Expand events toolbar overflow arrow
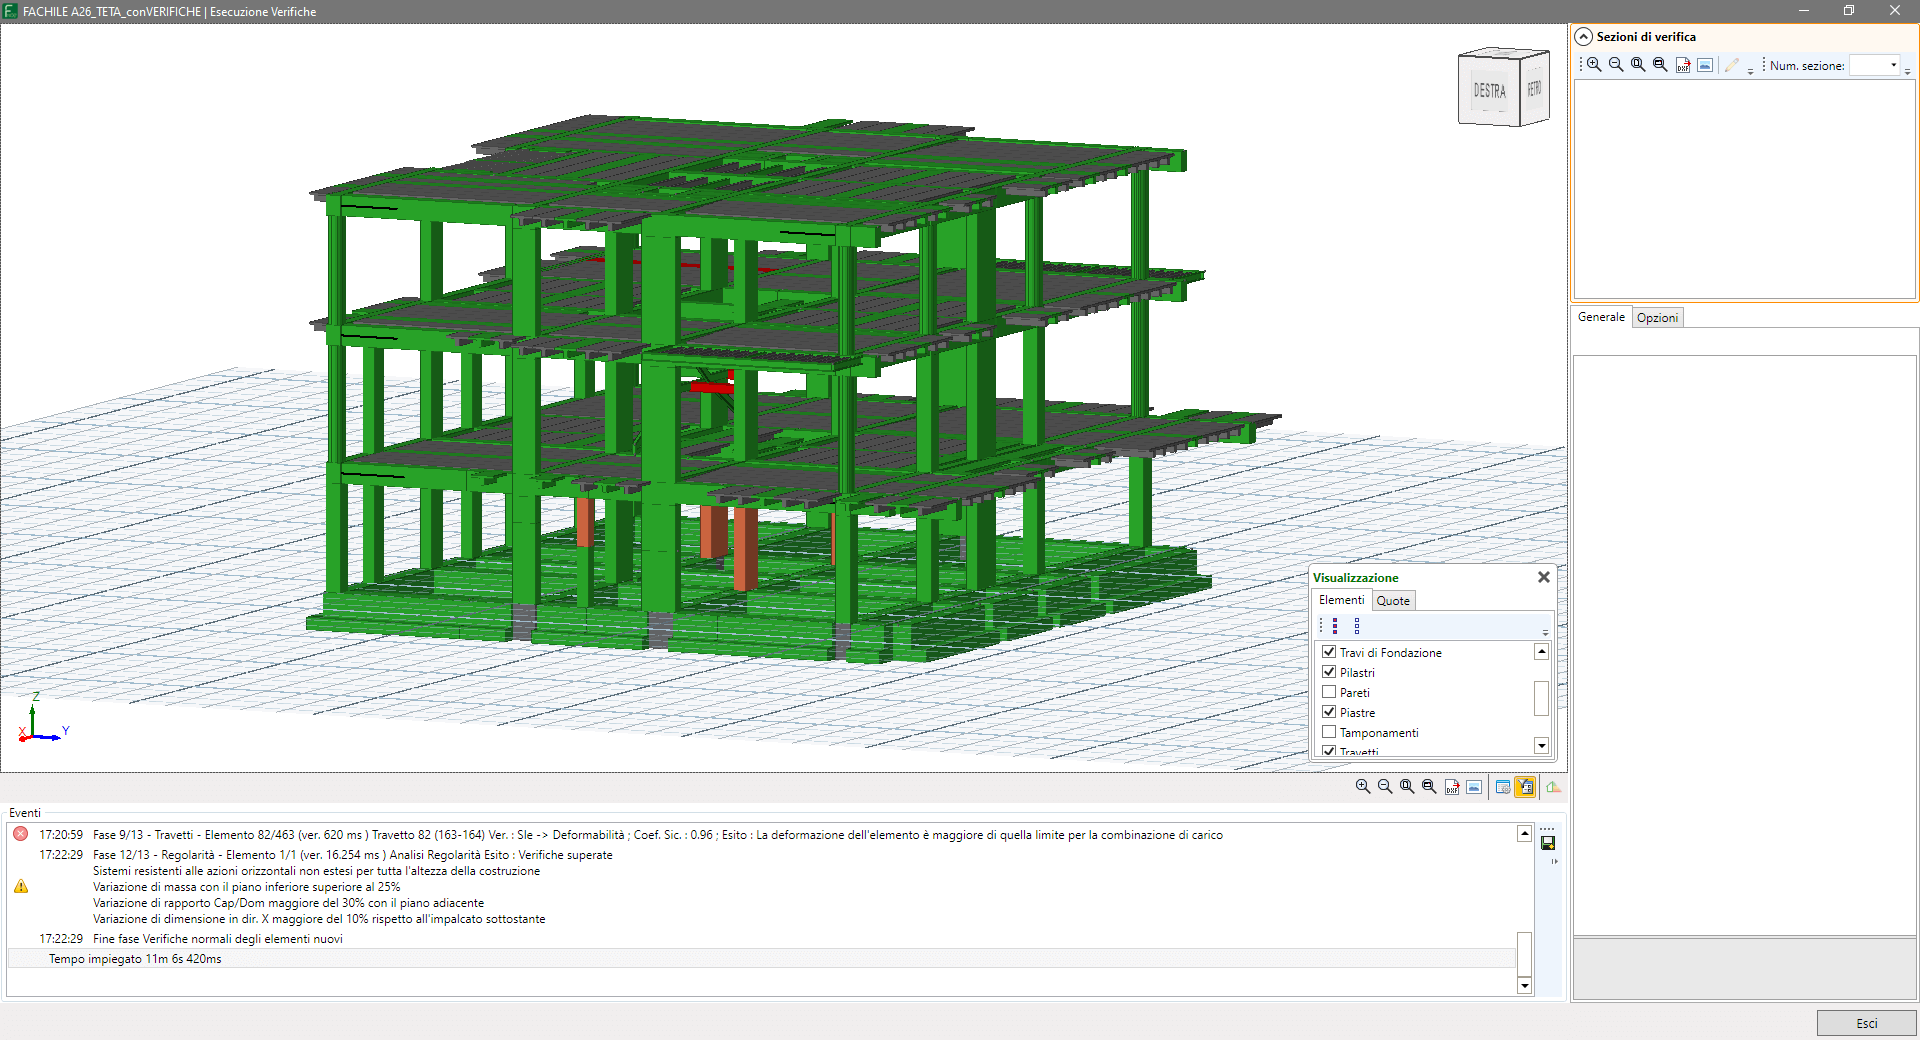The height and width of the screenshot is (1040, 1920). click(x=1554, y=861)
